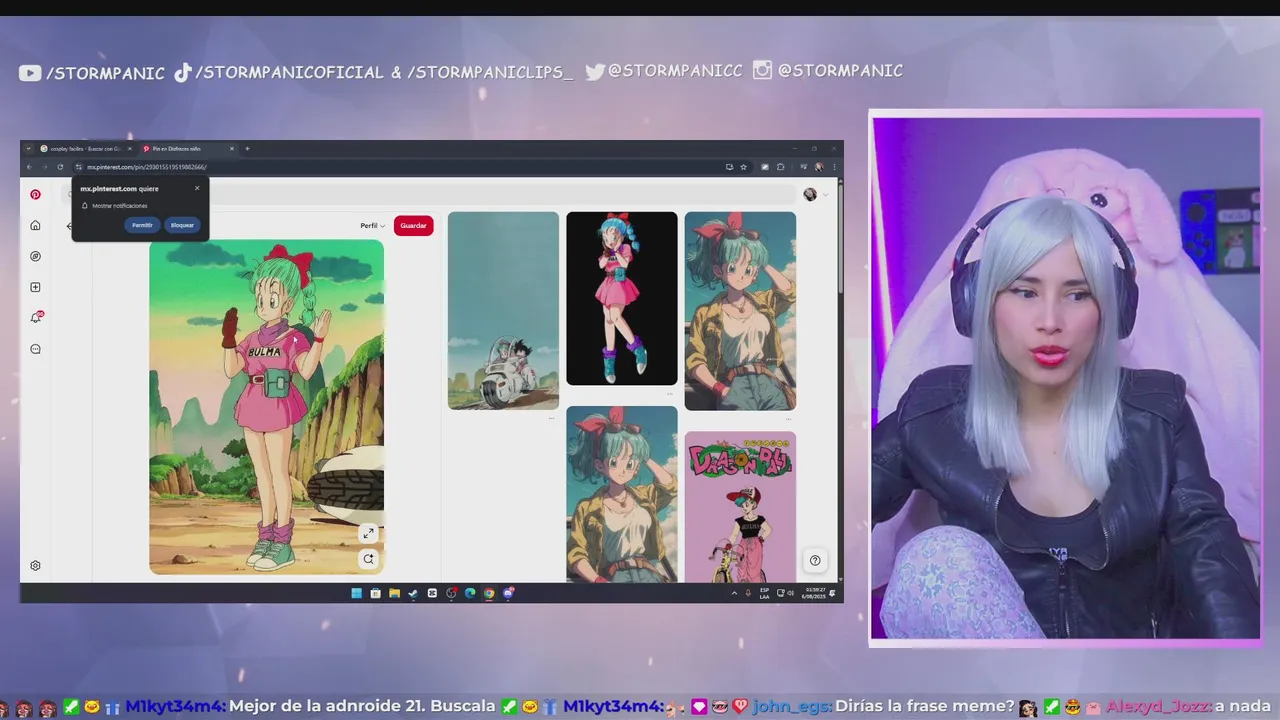
Task: Click Permitir to allow notifications
Action: pyautogui.click(x=142, y=225)
